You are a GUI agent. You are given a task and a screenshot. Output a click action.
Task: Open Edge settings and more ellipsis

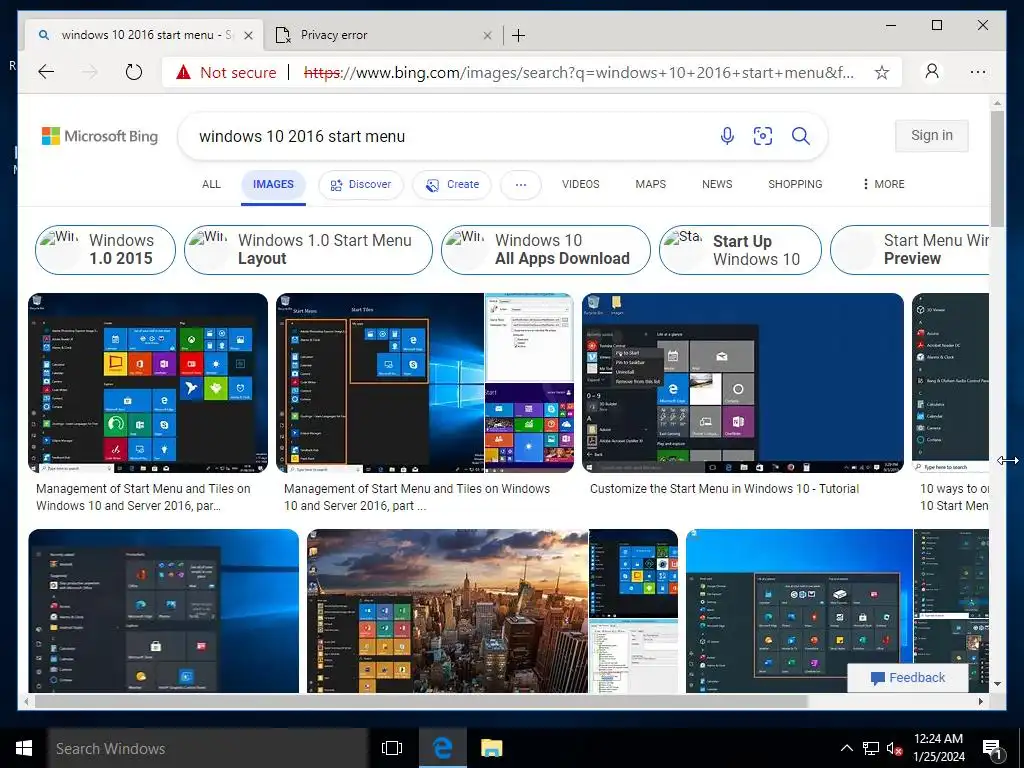point(978,72)
